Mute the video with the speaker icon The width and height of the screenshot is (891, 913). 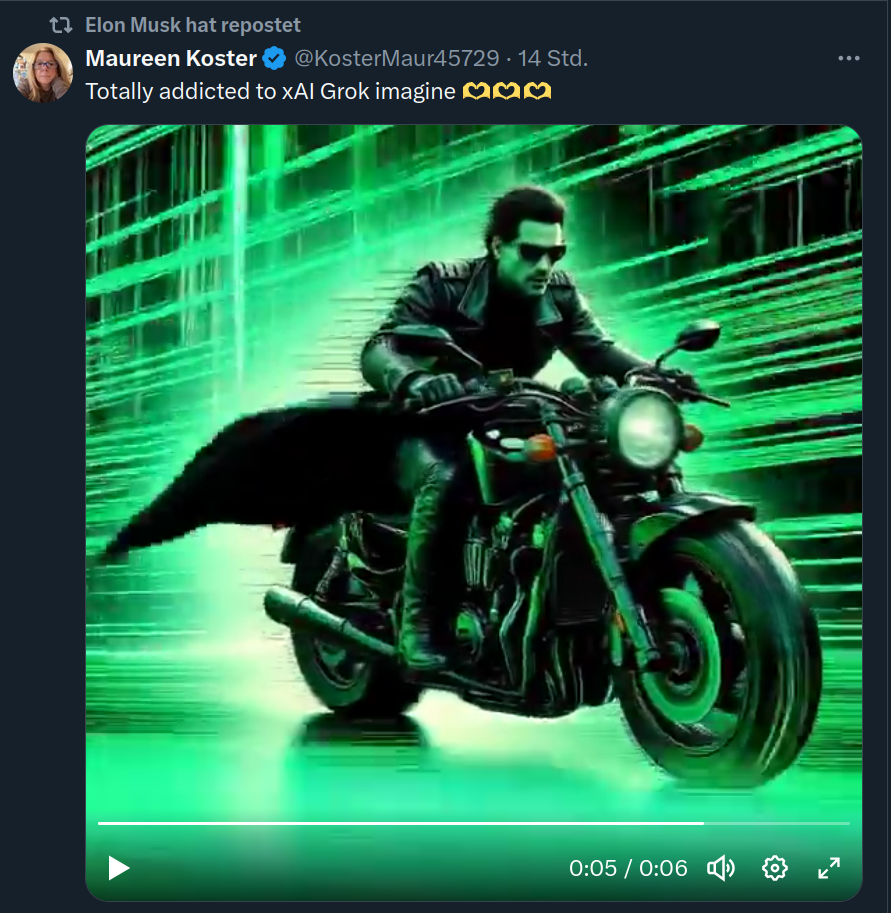tap(721, 868)
